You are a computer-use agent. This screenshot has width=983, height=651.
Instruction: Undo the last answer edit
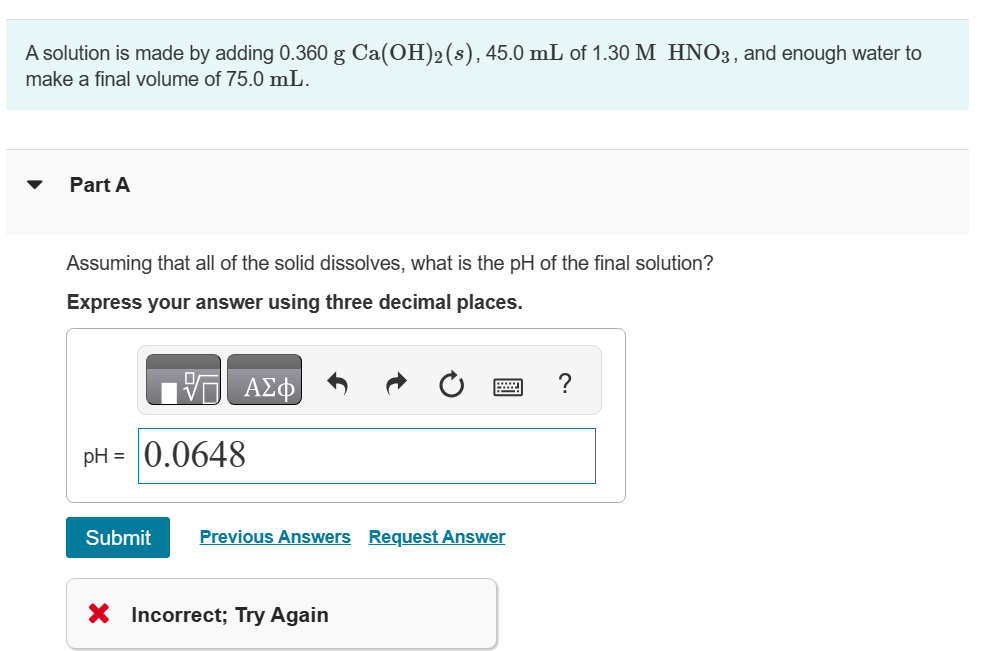(337, 381)
